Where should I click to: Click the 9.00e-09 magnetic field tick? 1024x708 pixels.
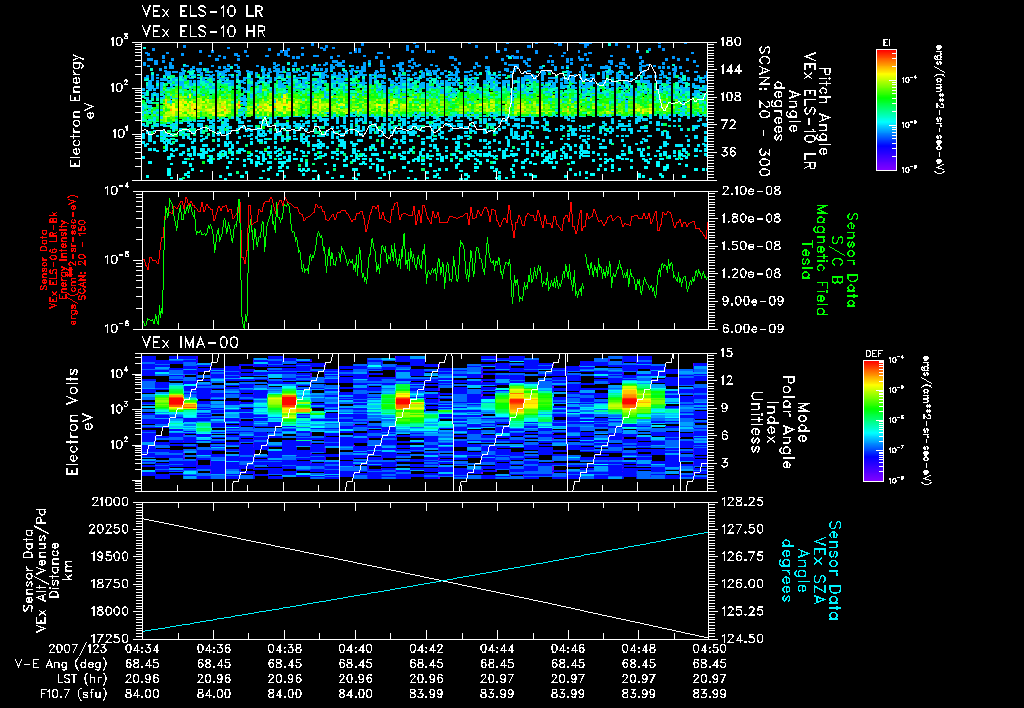(x=750, y=300)
